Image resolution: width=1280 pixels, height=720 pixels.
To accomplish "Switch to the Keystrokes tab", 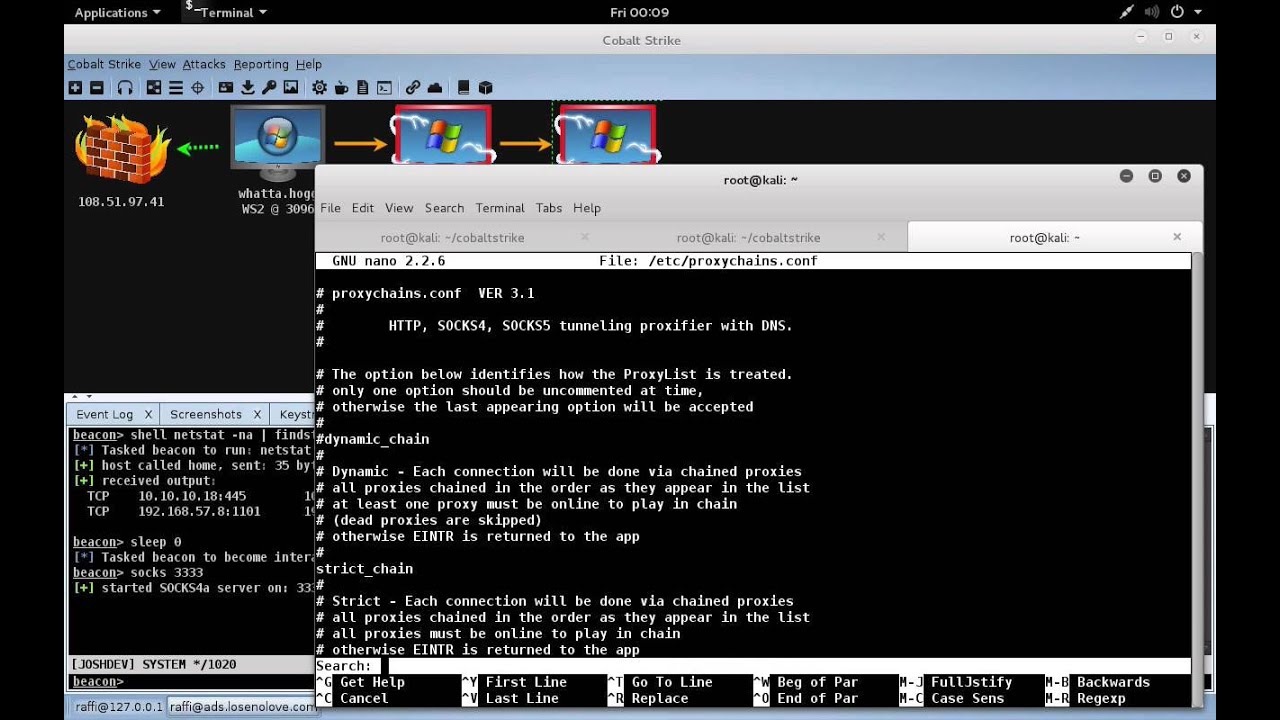I will 296,414.
